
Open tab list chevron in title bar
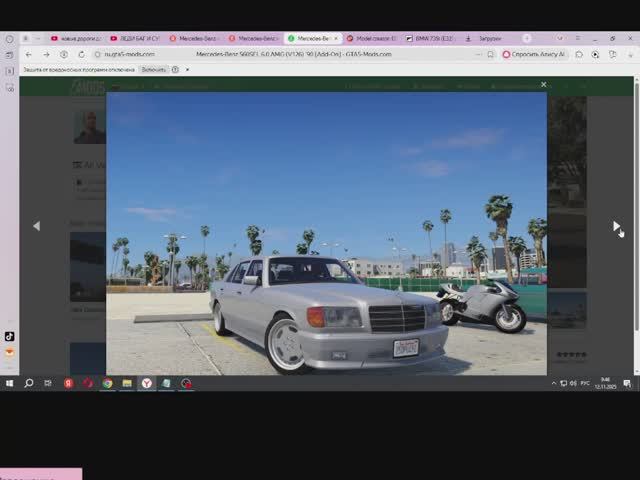coord(560,38)
